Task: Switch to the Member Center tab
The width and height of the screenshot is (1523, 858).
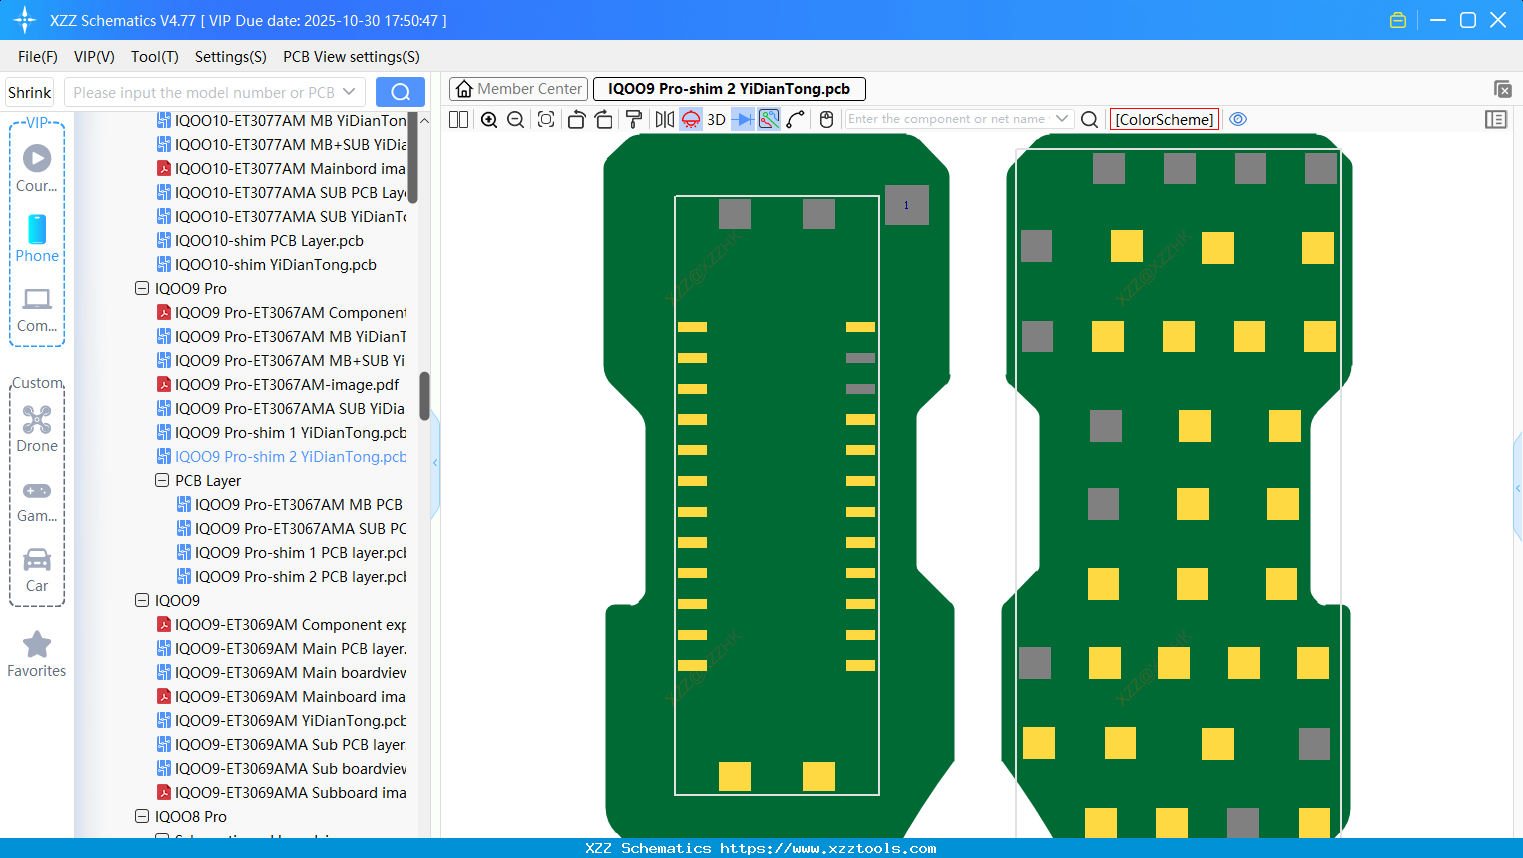Action: [519, 89]
